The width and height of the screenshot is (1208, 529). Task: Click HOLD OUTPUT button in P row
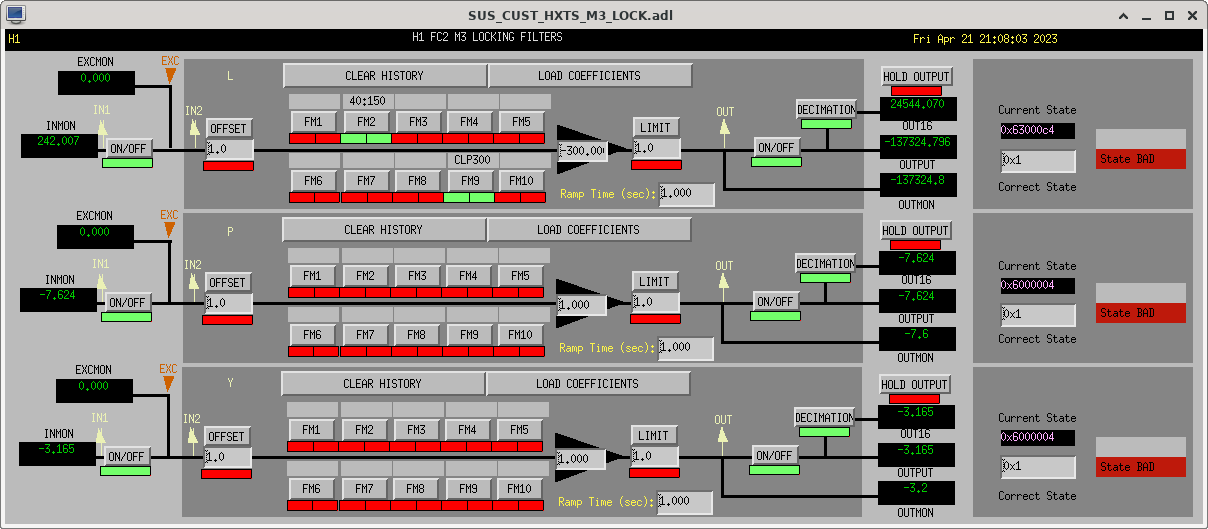coord(915,230)
